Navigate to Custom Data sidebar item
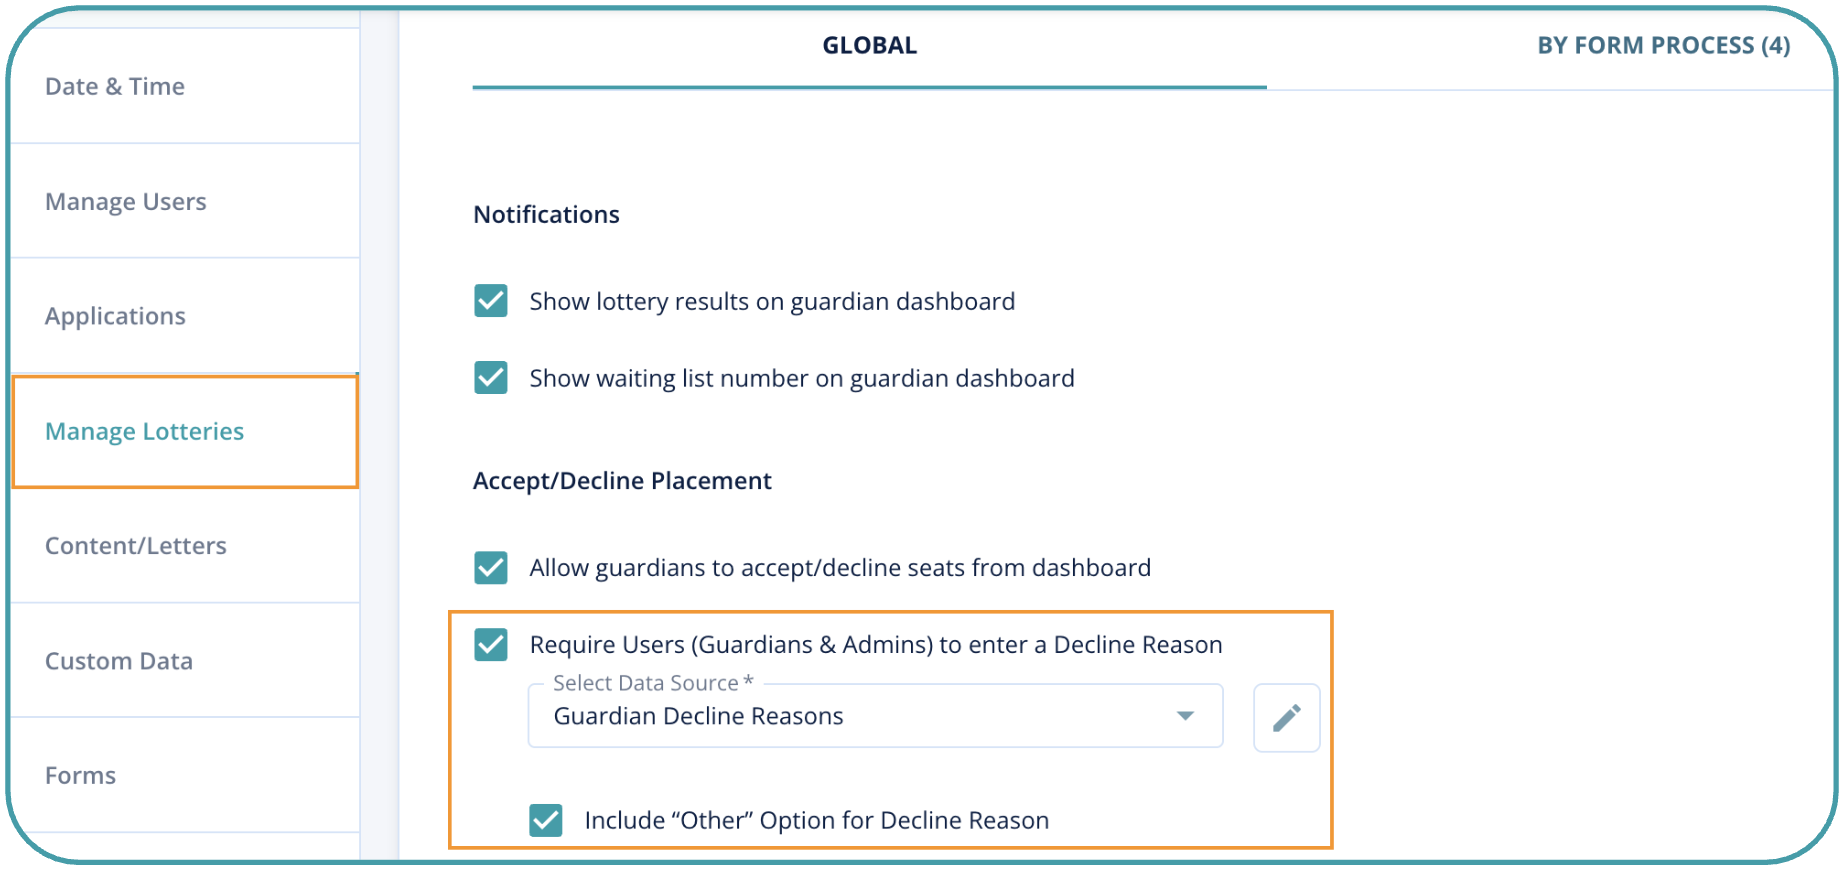This screenshot has width=1844, height=872. (119, 661)
